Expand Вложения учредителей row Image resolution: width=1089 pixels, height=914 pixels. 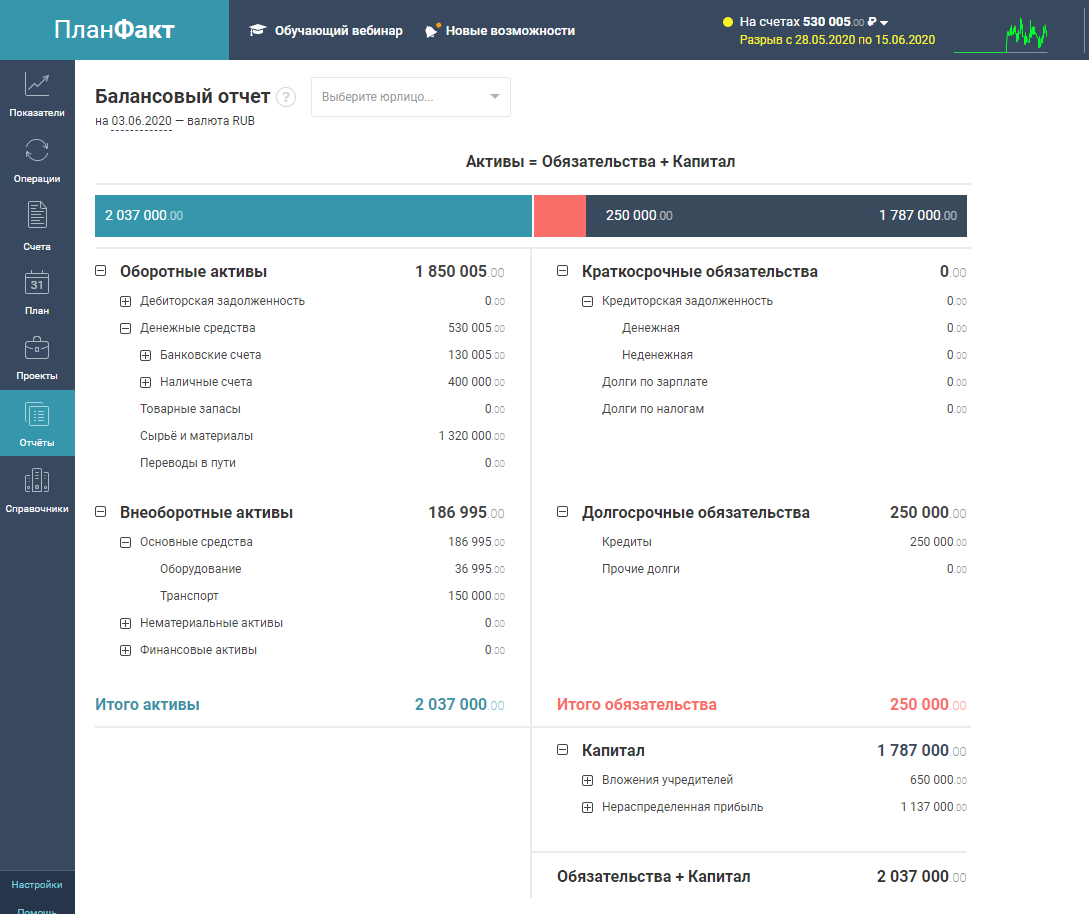[x=588, y=781]
